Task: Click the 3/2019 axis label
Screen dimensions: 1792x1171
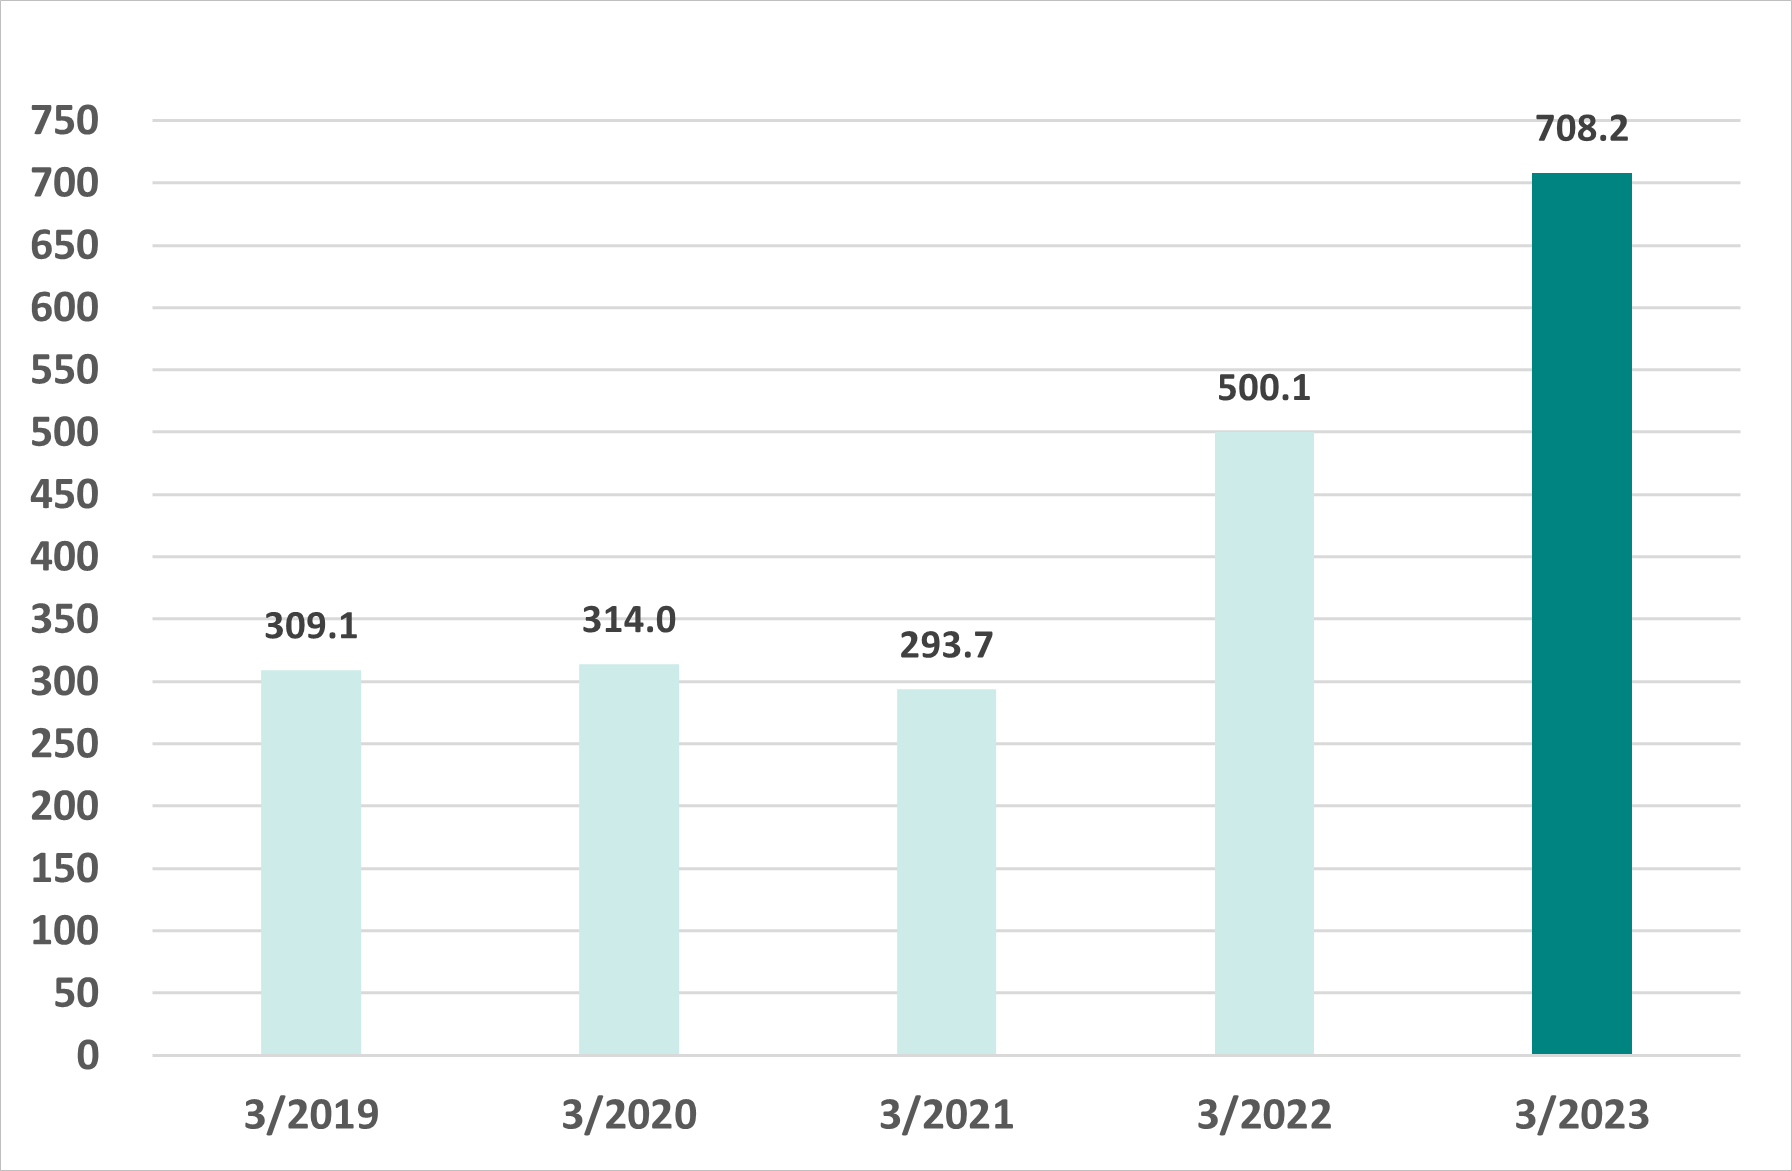Action: coord(311,1115)
